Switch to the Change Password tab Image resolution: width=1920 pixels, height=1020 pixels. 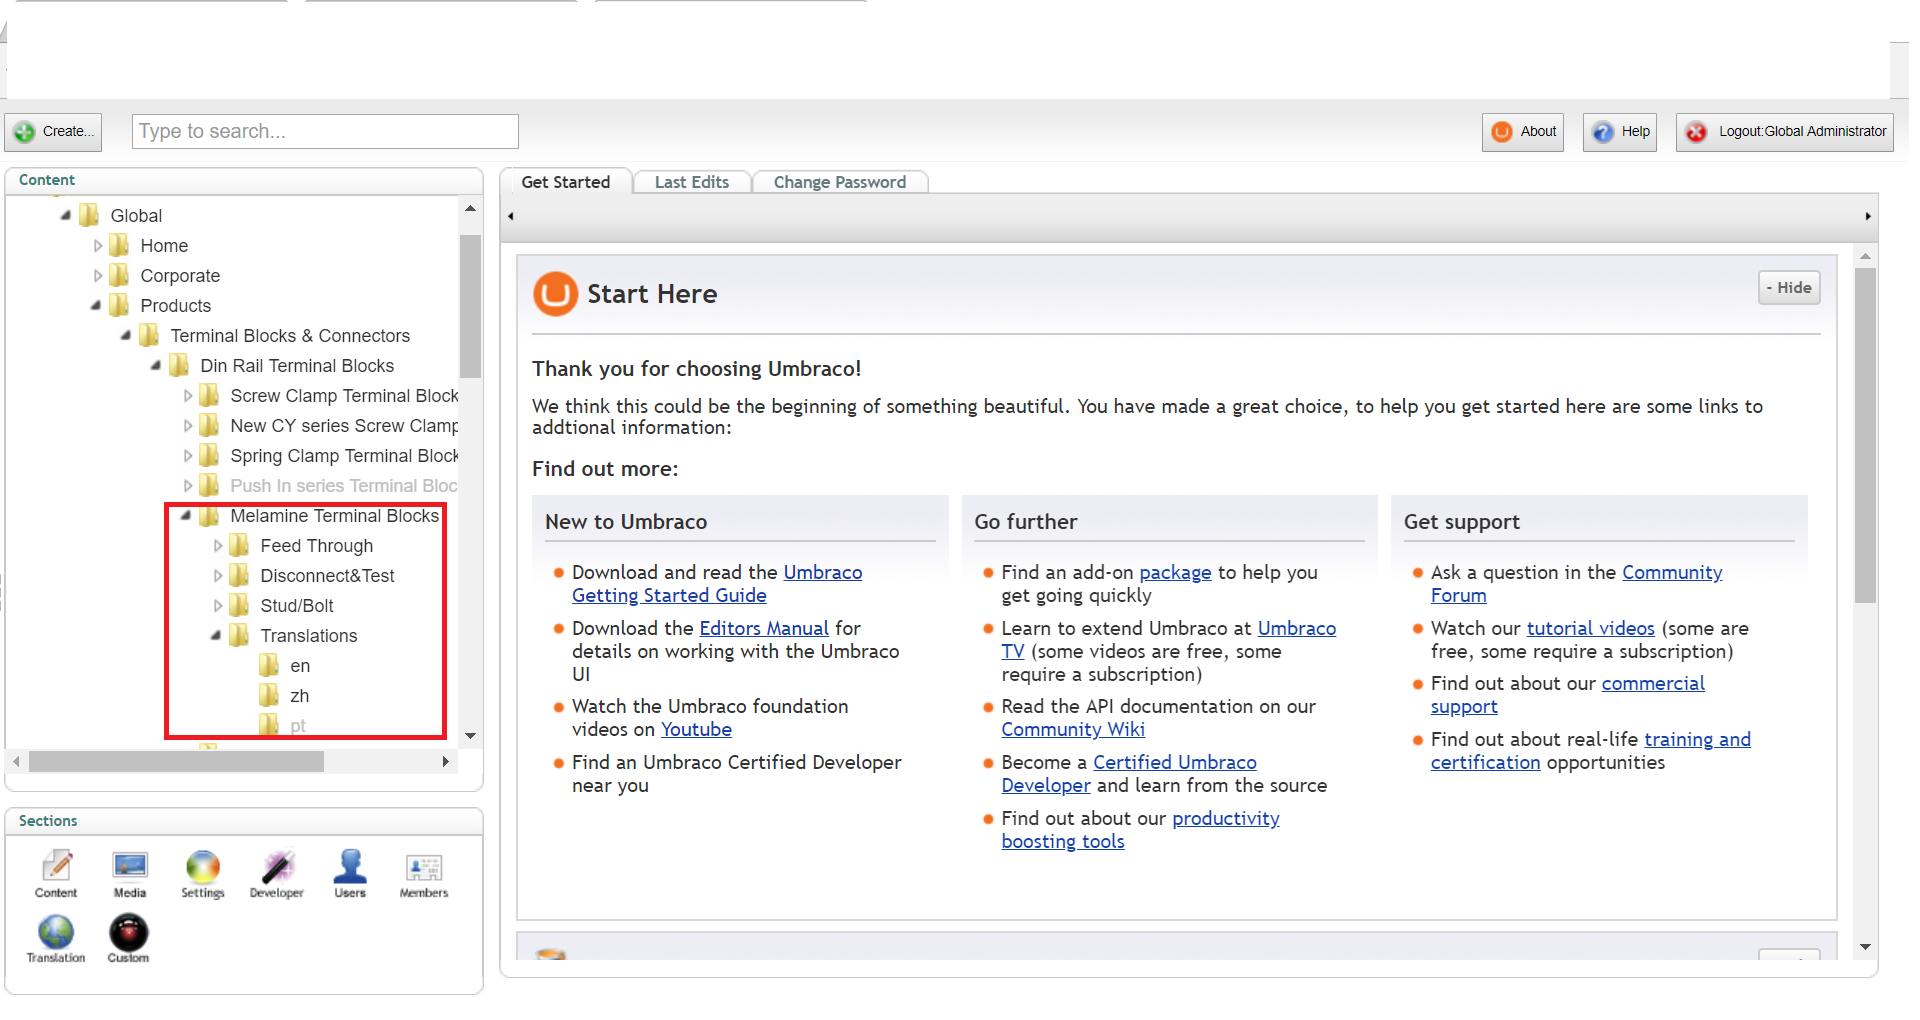tap(840, 182)
